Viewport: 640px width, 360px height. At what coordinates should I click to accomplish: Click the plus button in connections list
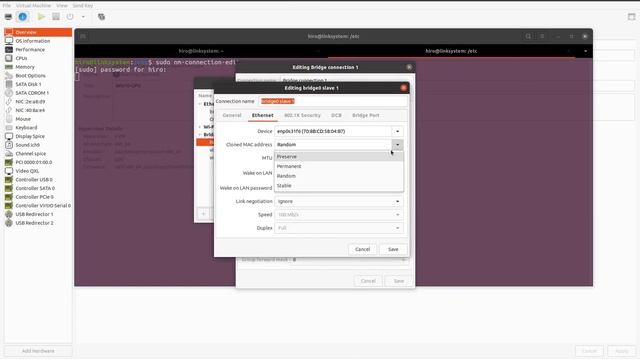[203, 213]
